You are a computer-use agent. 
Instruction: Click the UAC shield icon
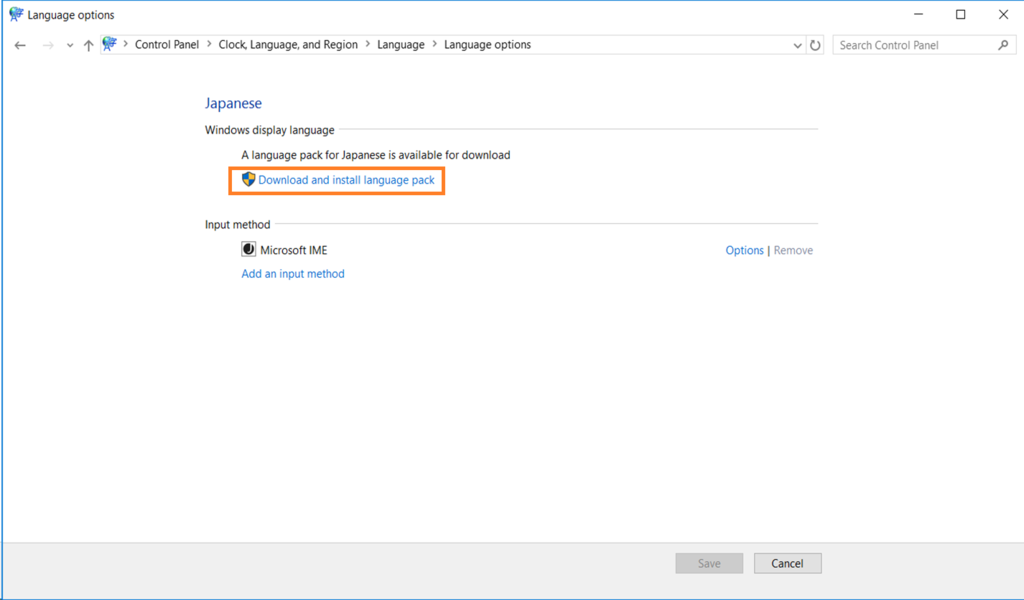pos(248,180)
